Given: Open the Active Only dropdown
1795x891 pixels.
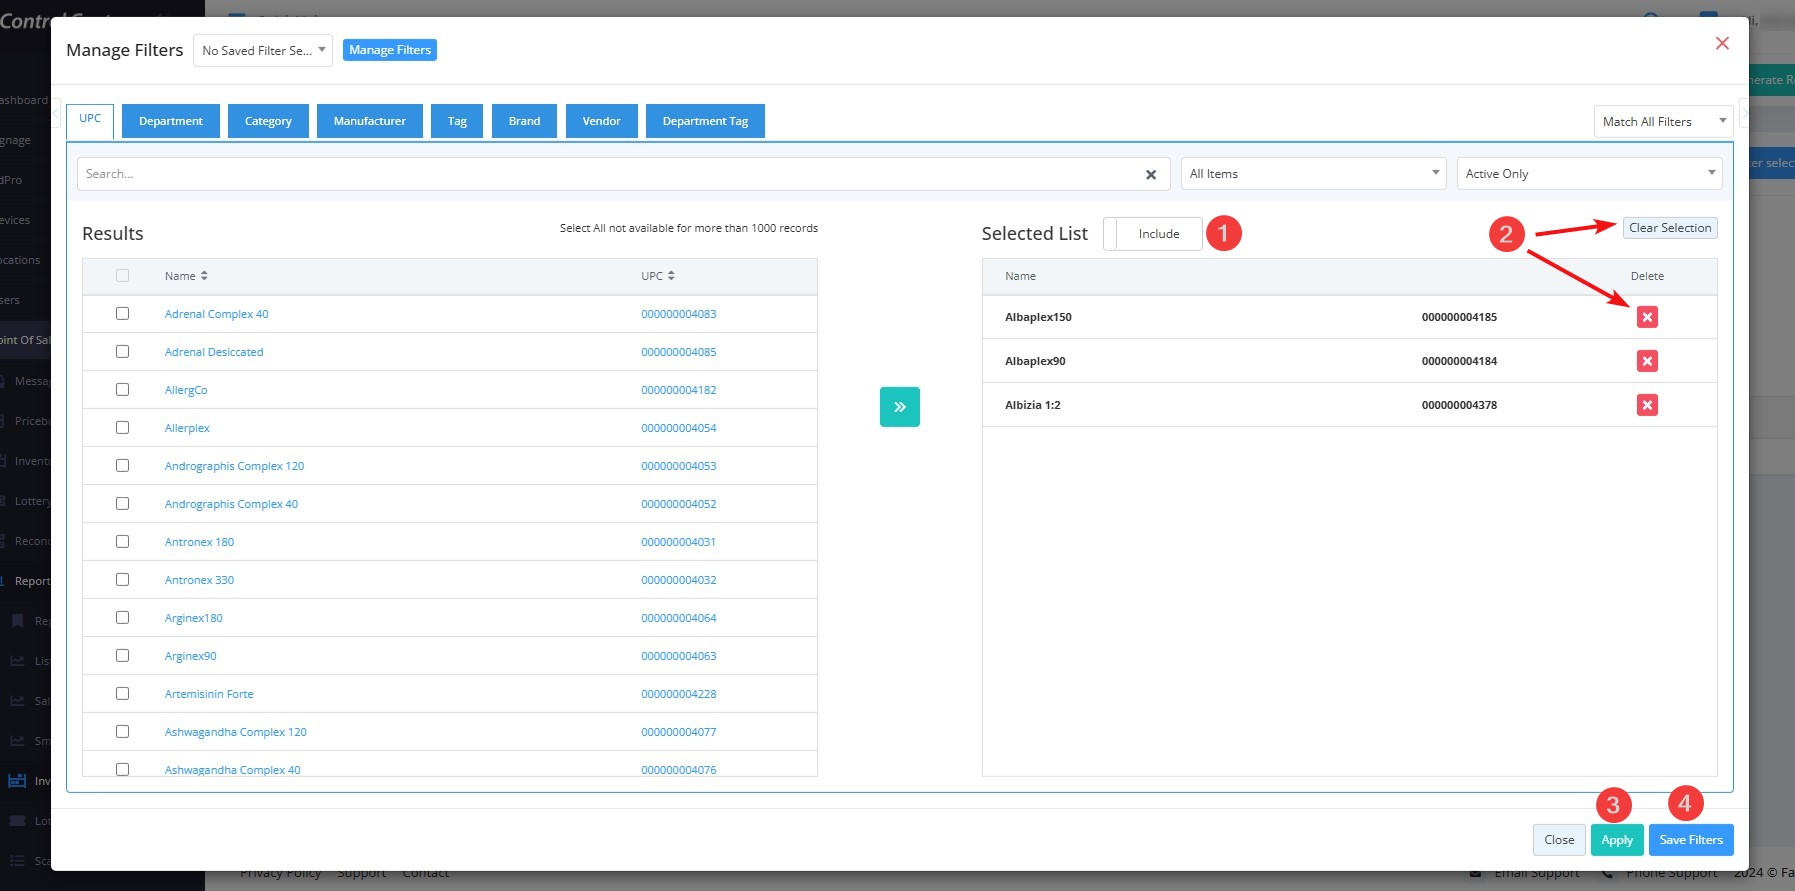Looking at the screenshot, I should 1589,174.
